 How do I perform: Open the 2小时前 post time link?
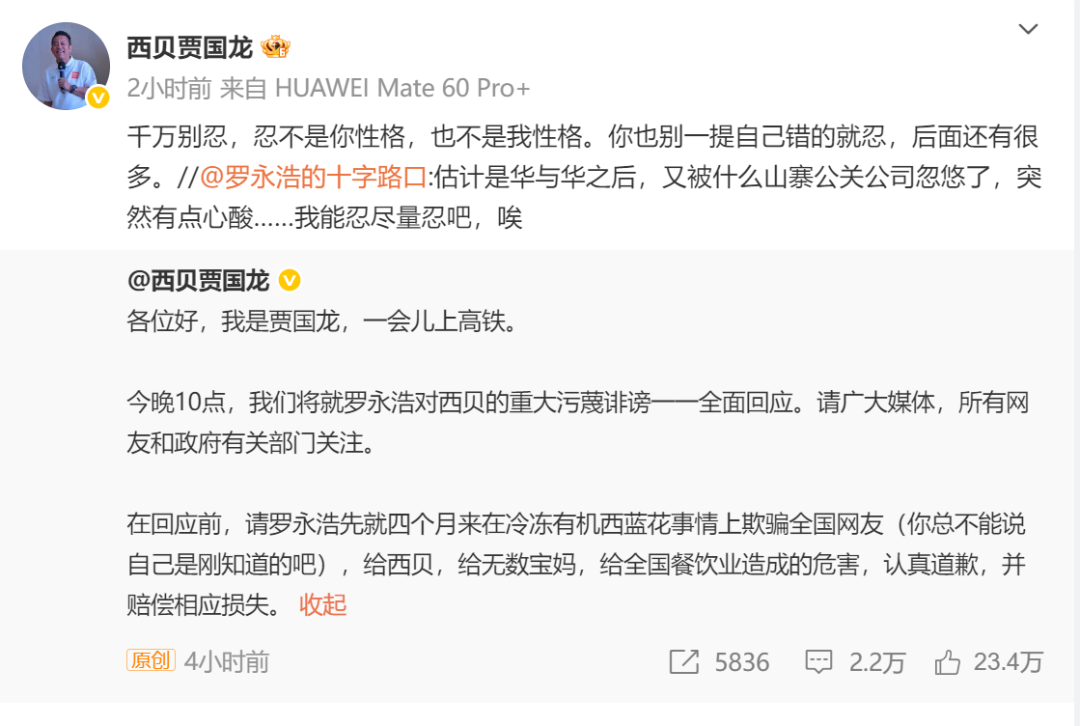(x=169, y=88)
